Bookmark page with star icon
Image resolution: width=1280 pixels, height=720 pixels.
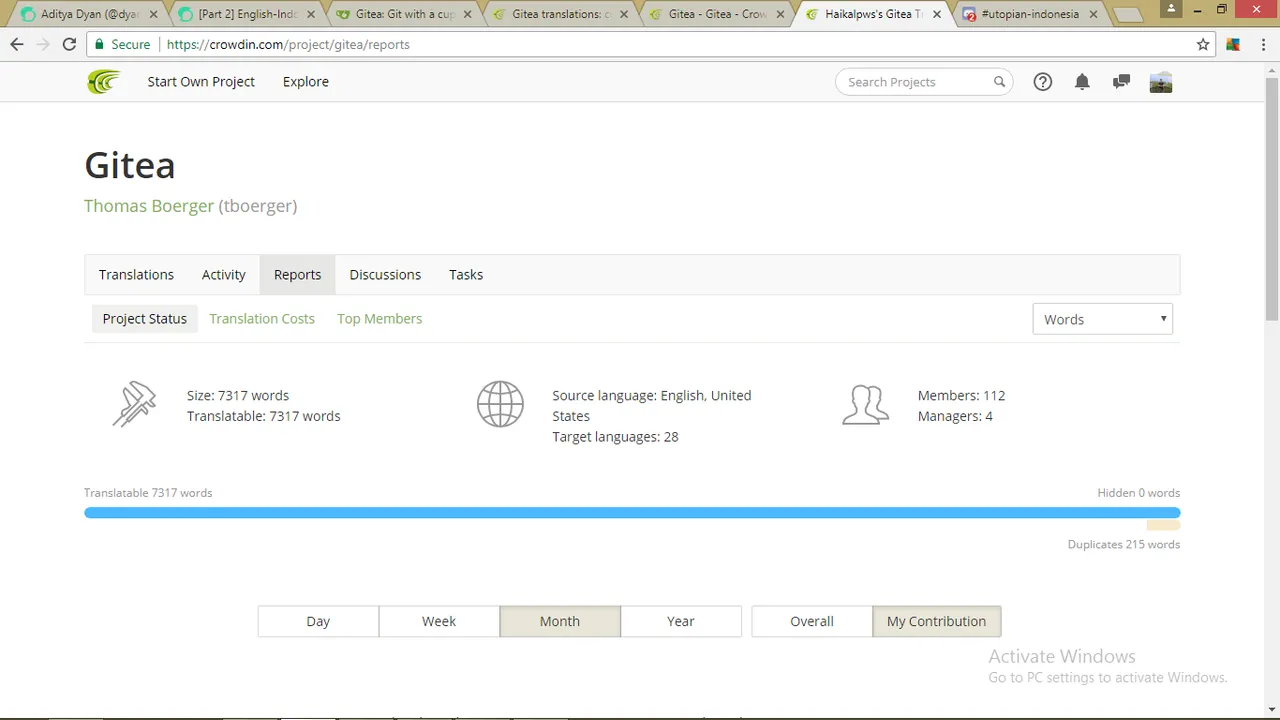(x=1203, y=44)
